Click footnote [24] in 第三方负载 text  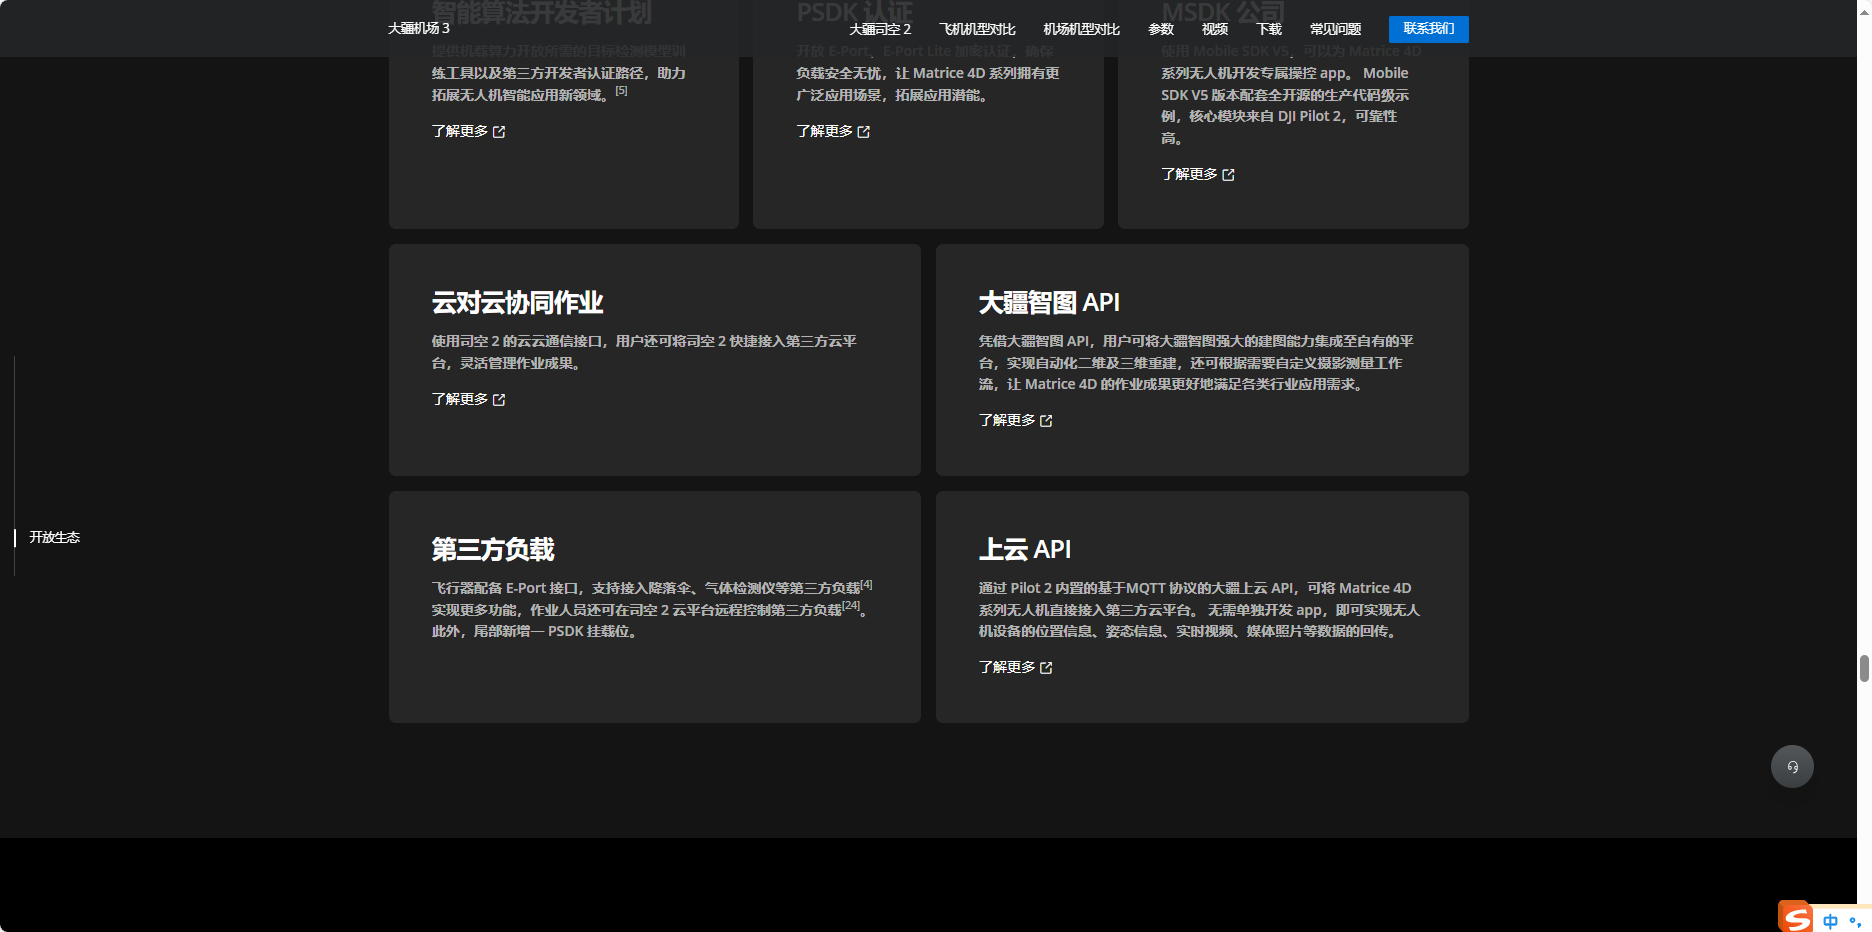coord(852,604)
